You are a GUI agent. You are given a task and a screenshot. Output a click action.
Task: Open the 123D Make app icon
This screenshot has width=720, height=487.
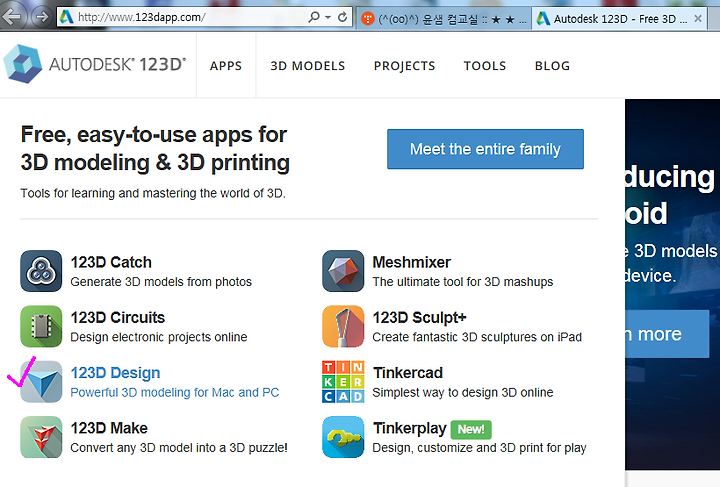pyautogui.click(x=41, y=437)
